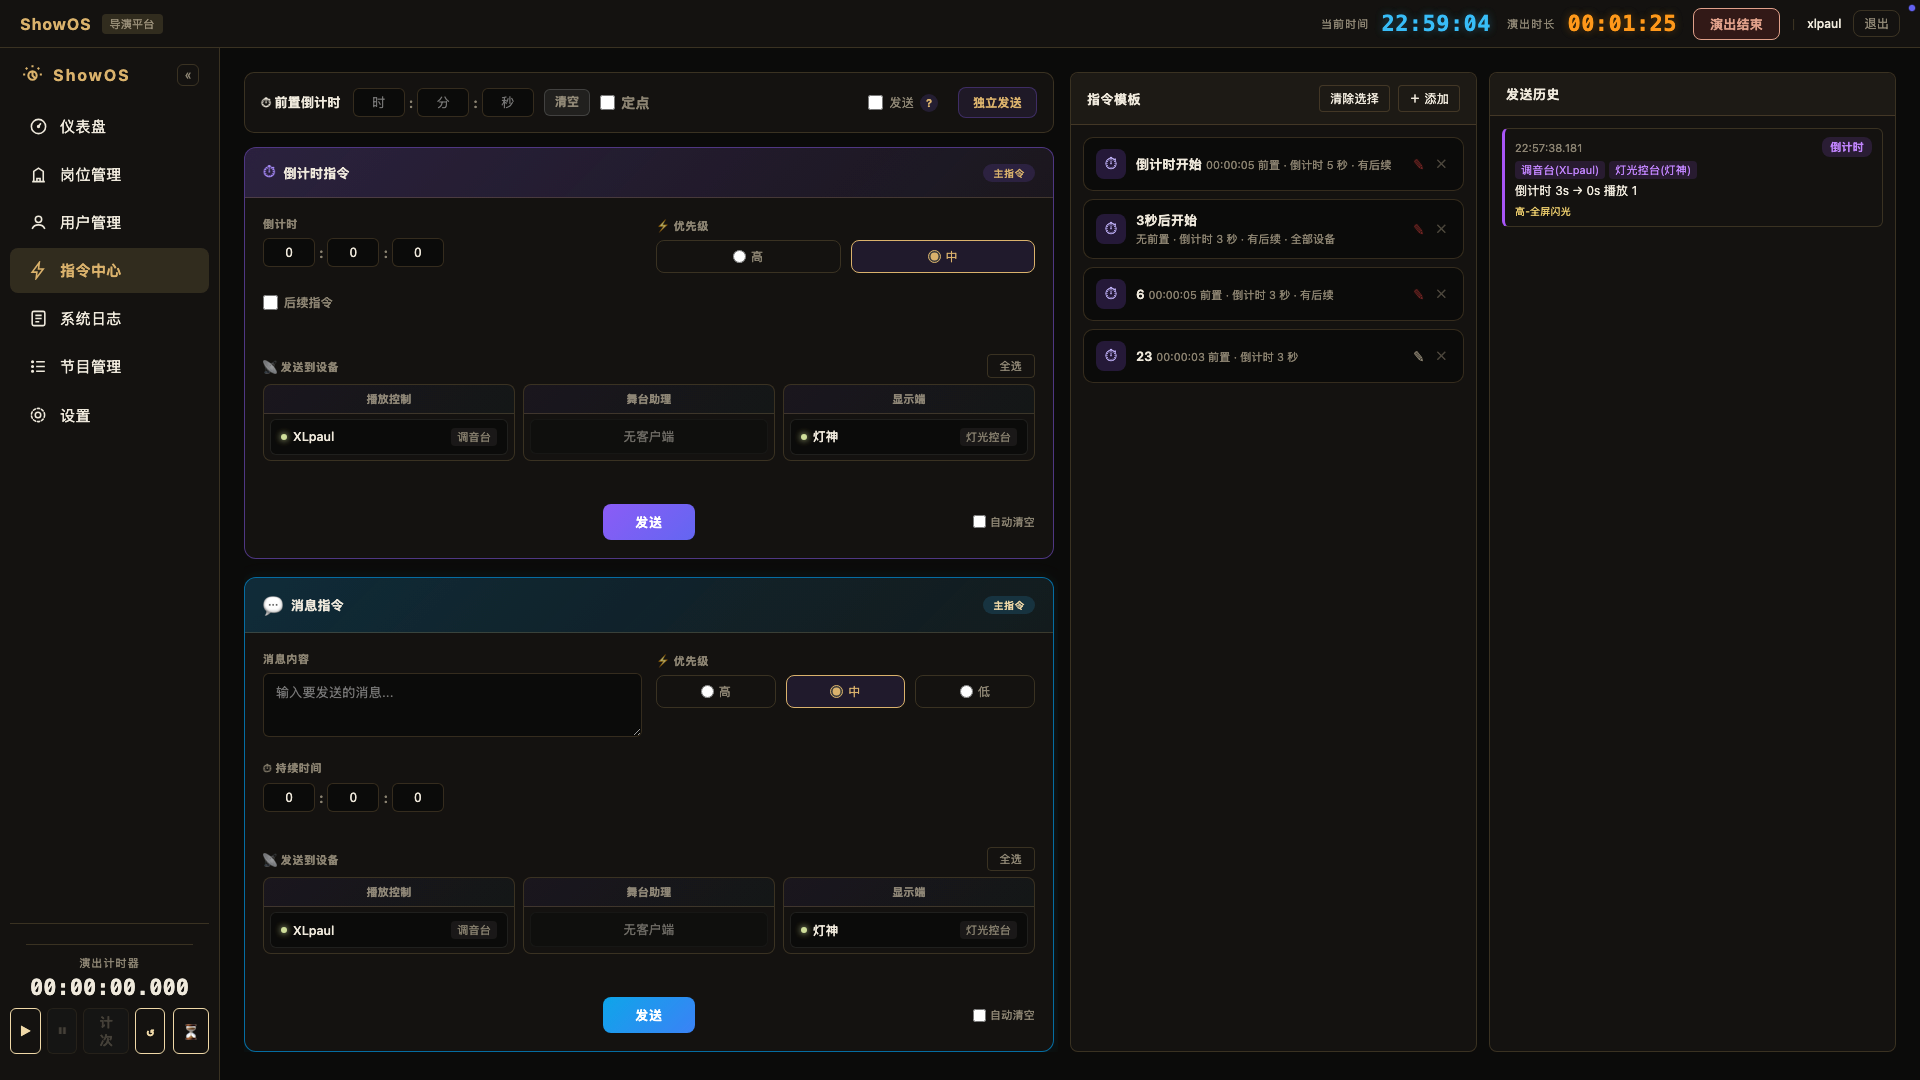The height and width of the screenshot is (1080, 1920).
Task: Enable the 定点 checkbox
Action: click(607, 103)
